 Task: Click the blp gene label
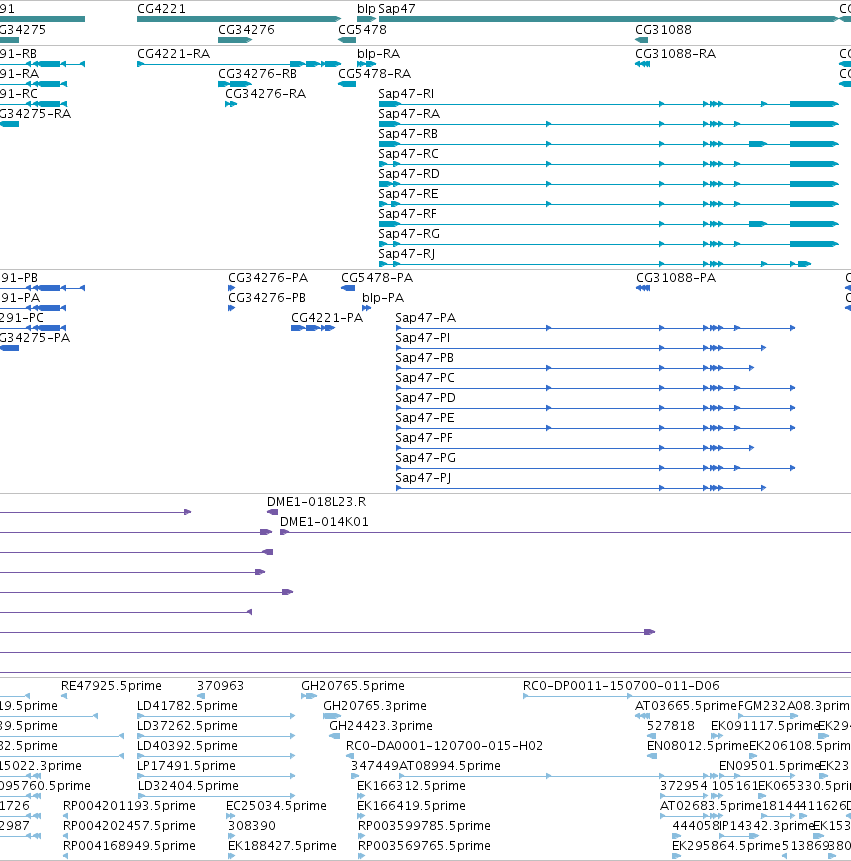(366, 9)
